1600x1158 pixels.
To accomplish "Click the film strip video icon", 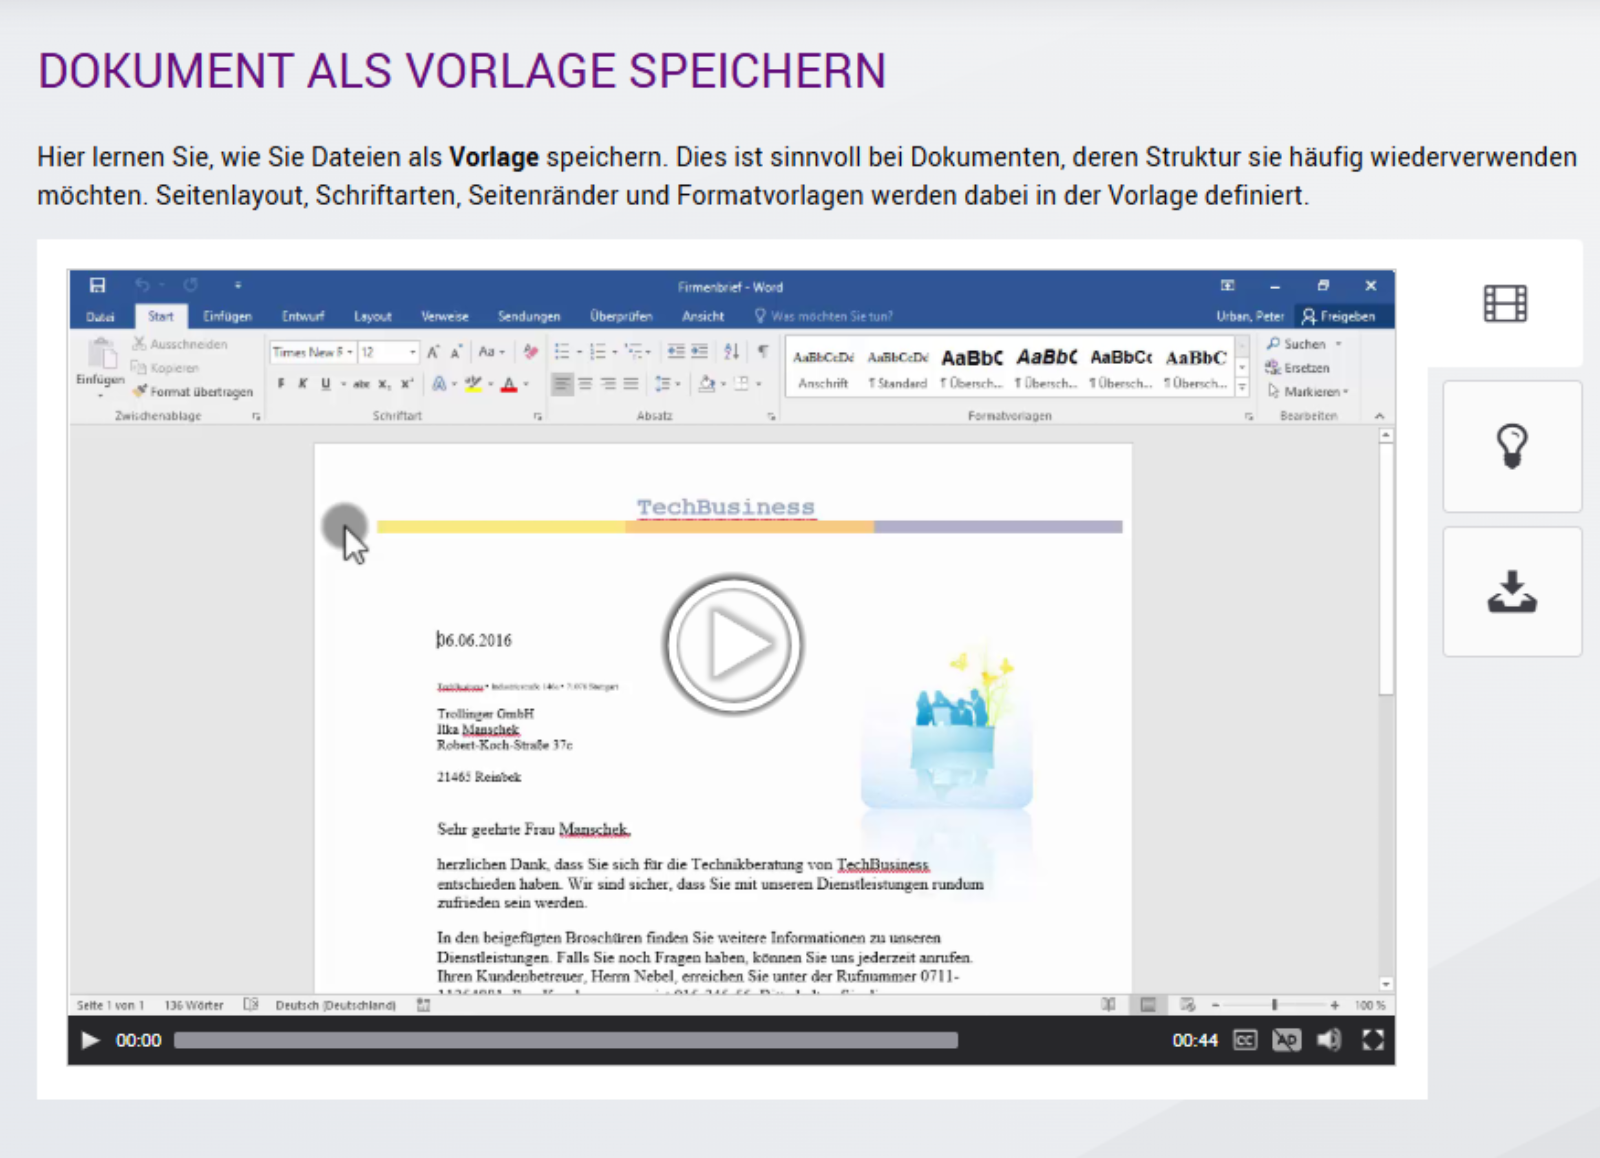I will coord(1505,303).
